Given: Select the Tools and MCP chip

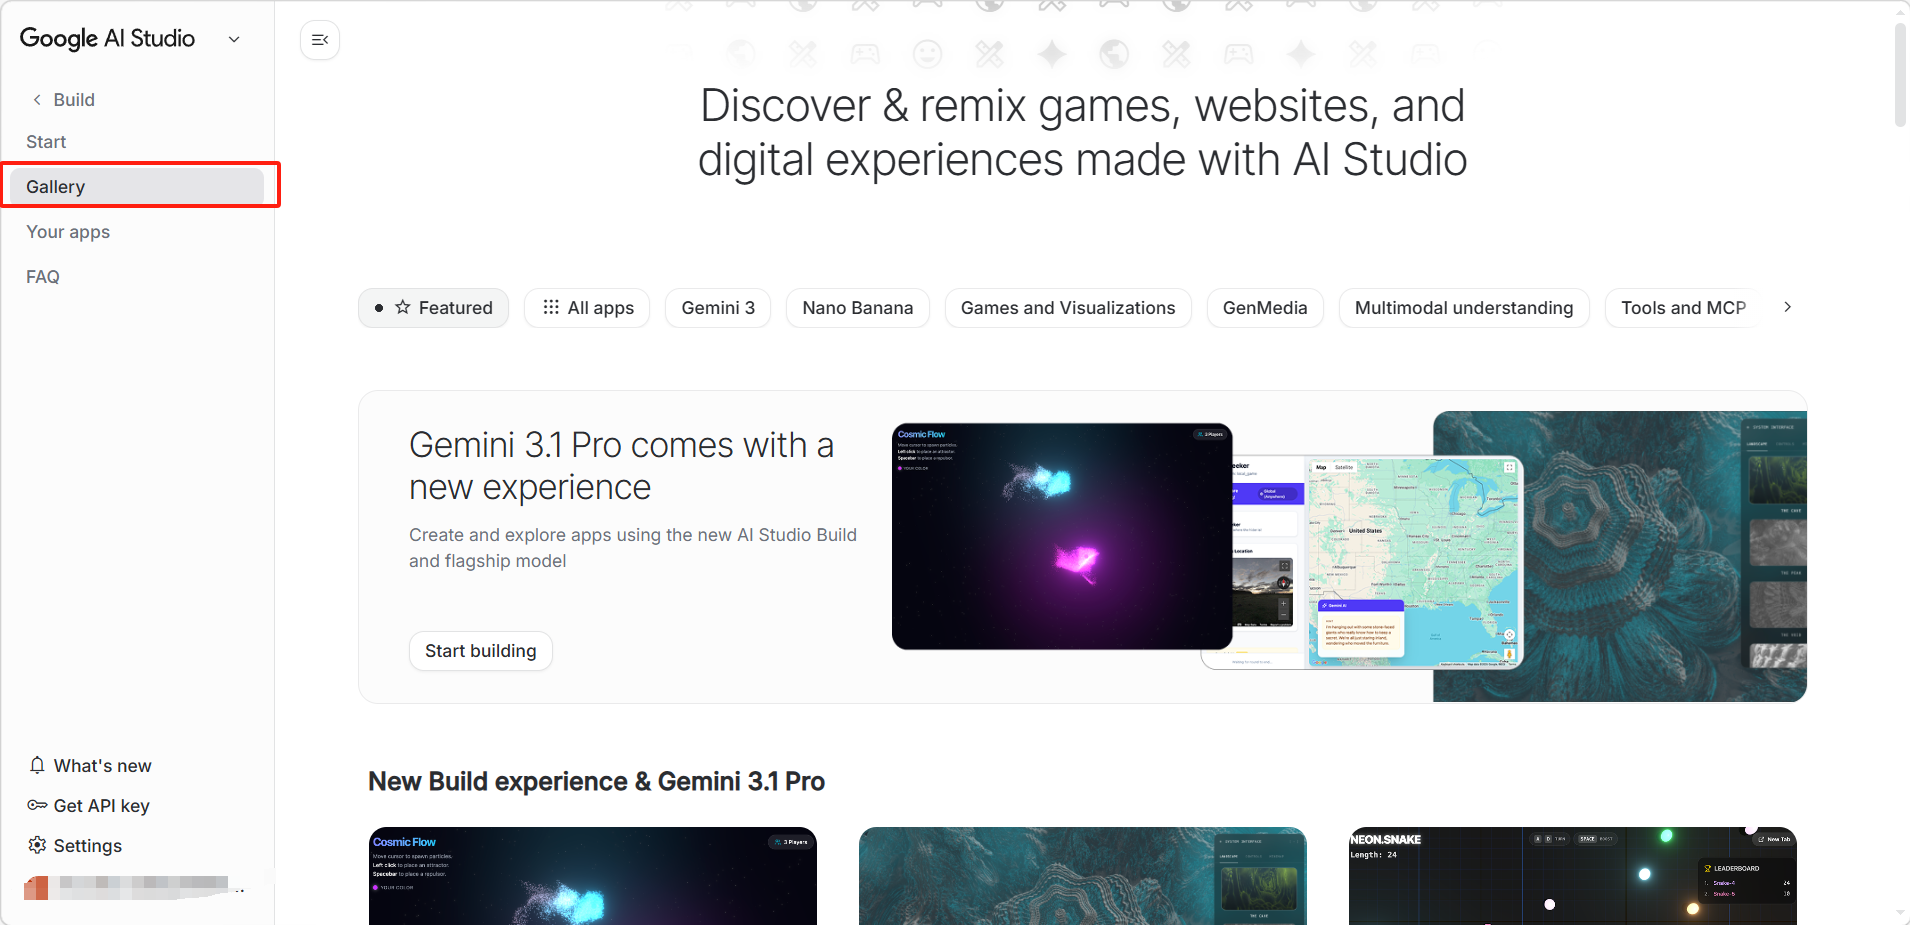Looking at the screenshot, I should click(x=1684, y=308).
